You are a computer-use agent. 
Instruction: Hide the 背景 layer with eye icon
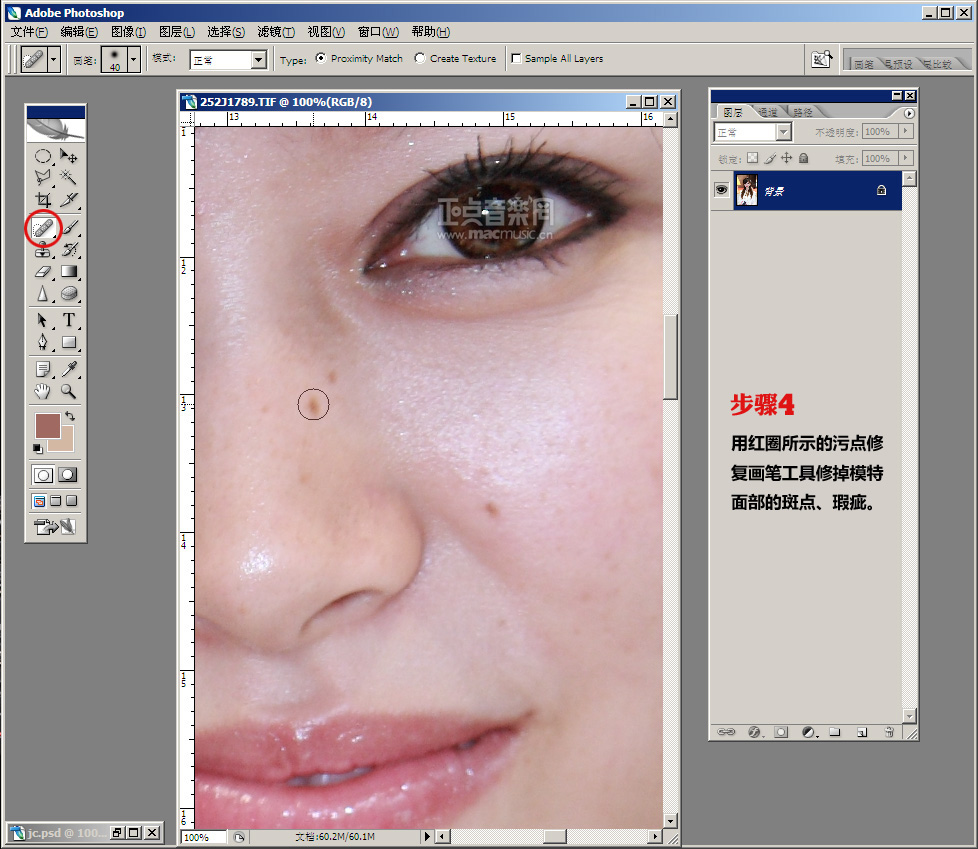[x=721, y=191]
